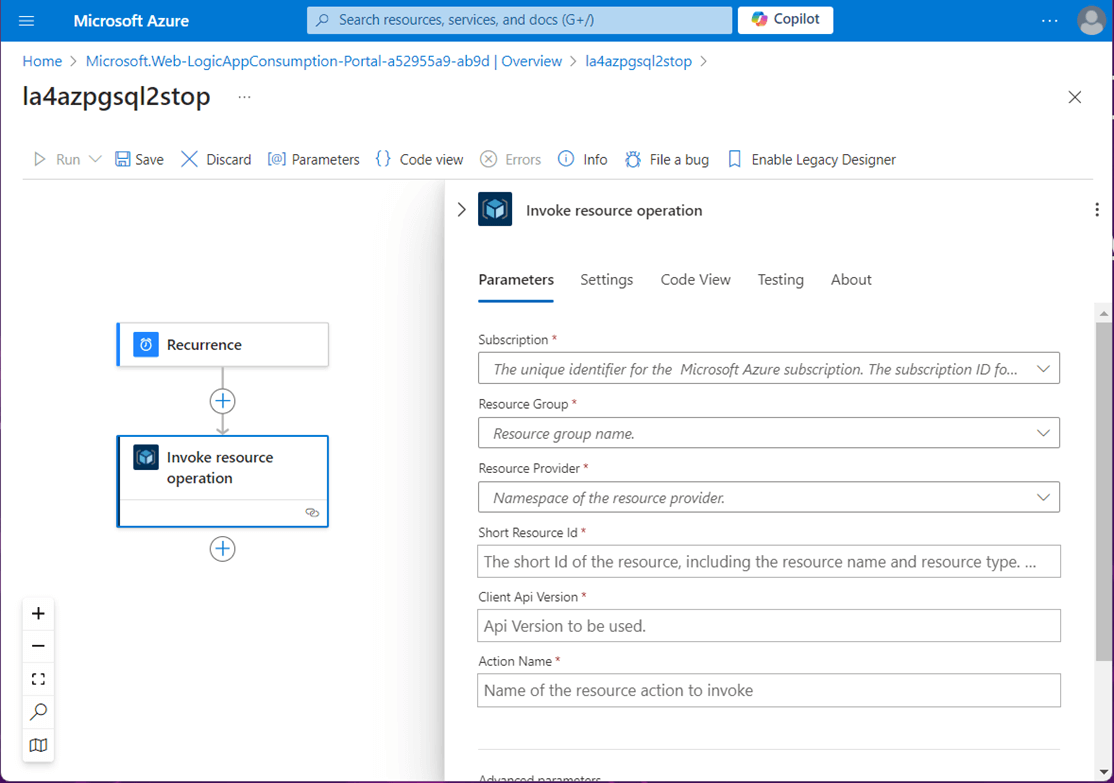
Task: Click the Save toolbar icon
Action: tap(123, 159)
